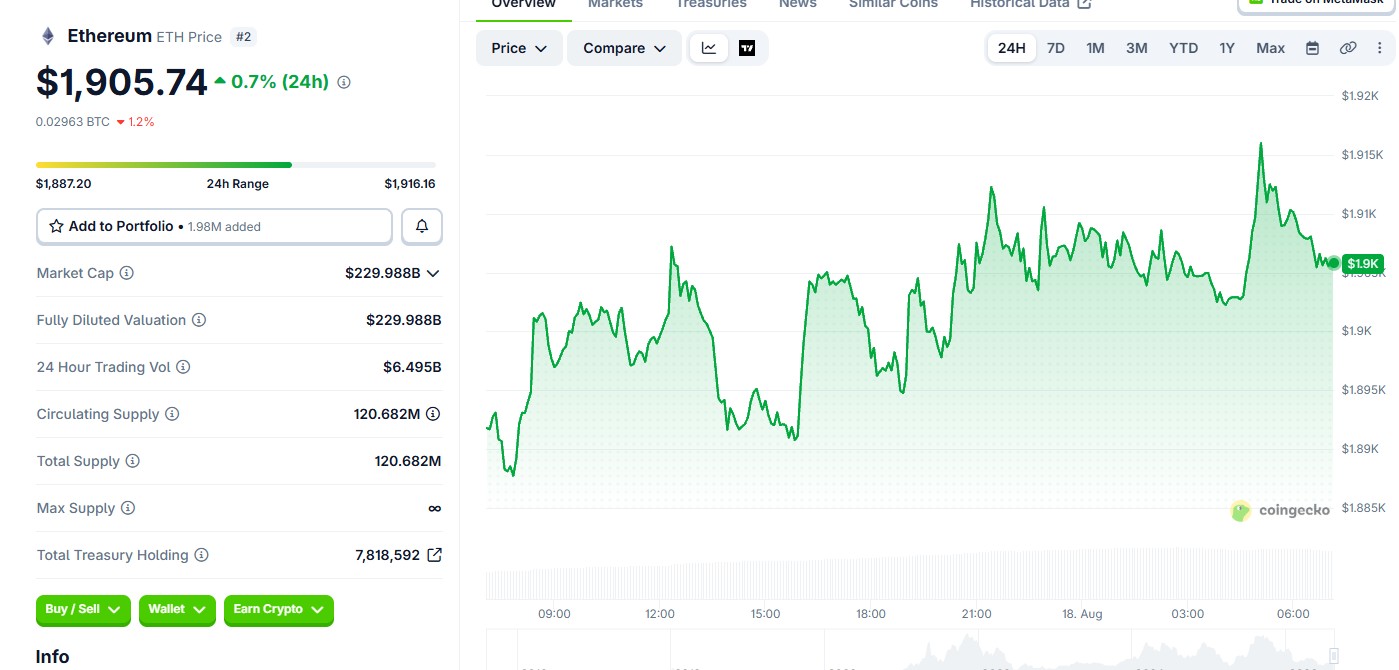Click external icon next to Historical Data
The width and height of the screenshot is (1399, 670).
pos(1083,4)
